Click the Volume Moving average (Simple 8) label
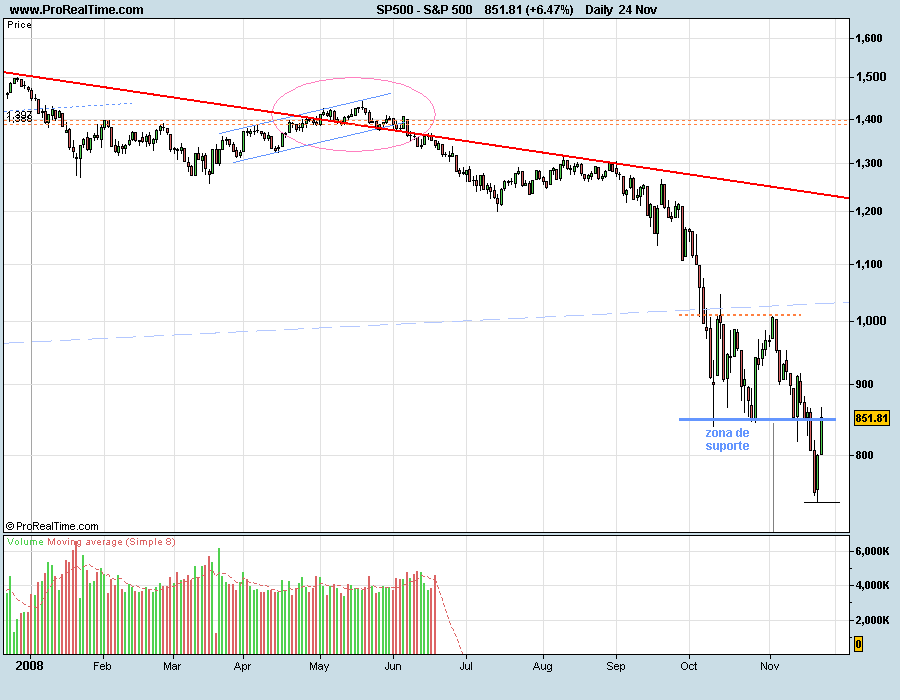Screen dimensions: 900x700 [x=91, y=542]
